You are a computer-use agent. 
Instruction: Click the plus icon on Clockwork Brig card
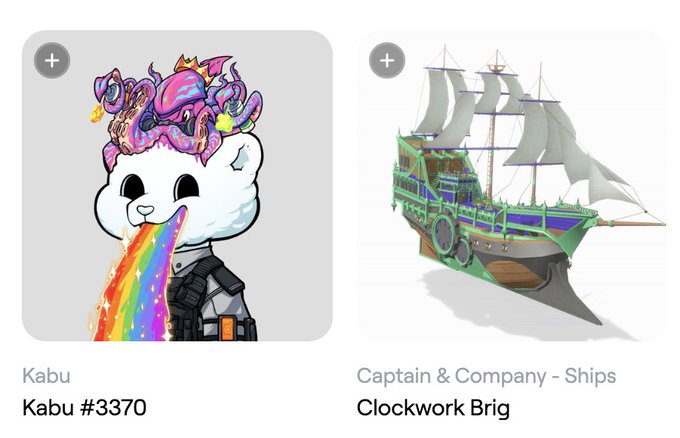[x=387, y=60]
